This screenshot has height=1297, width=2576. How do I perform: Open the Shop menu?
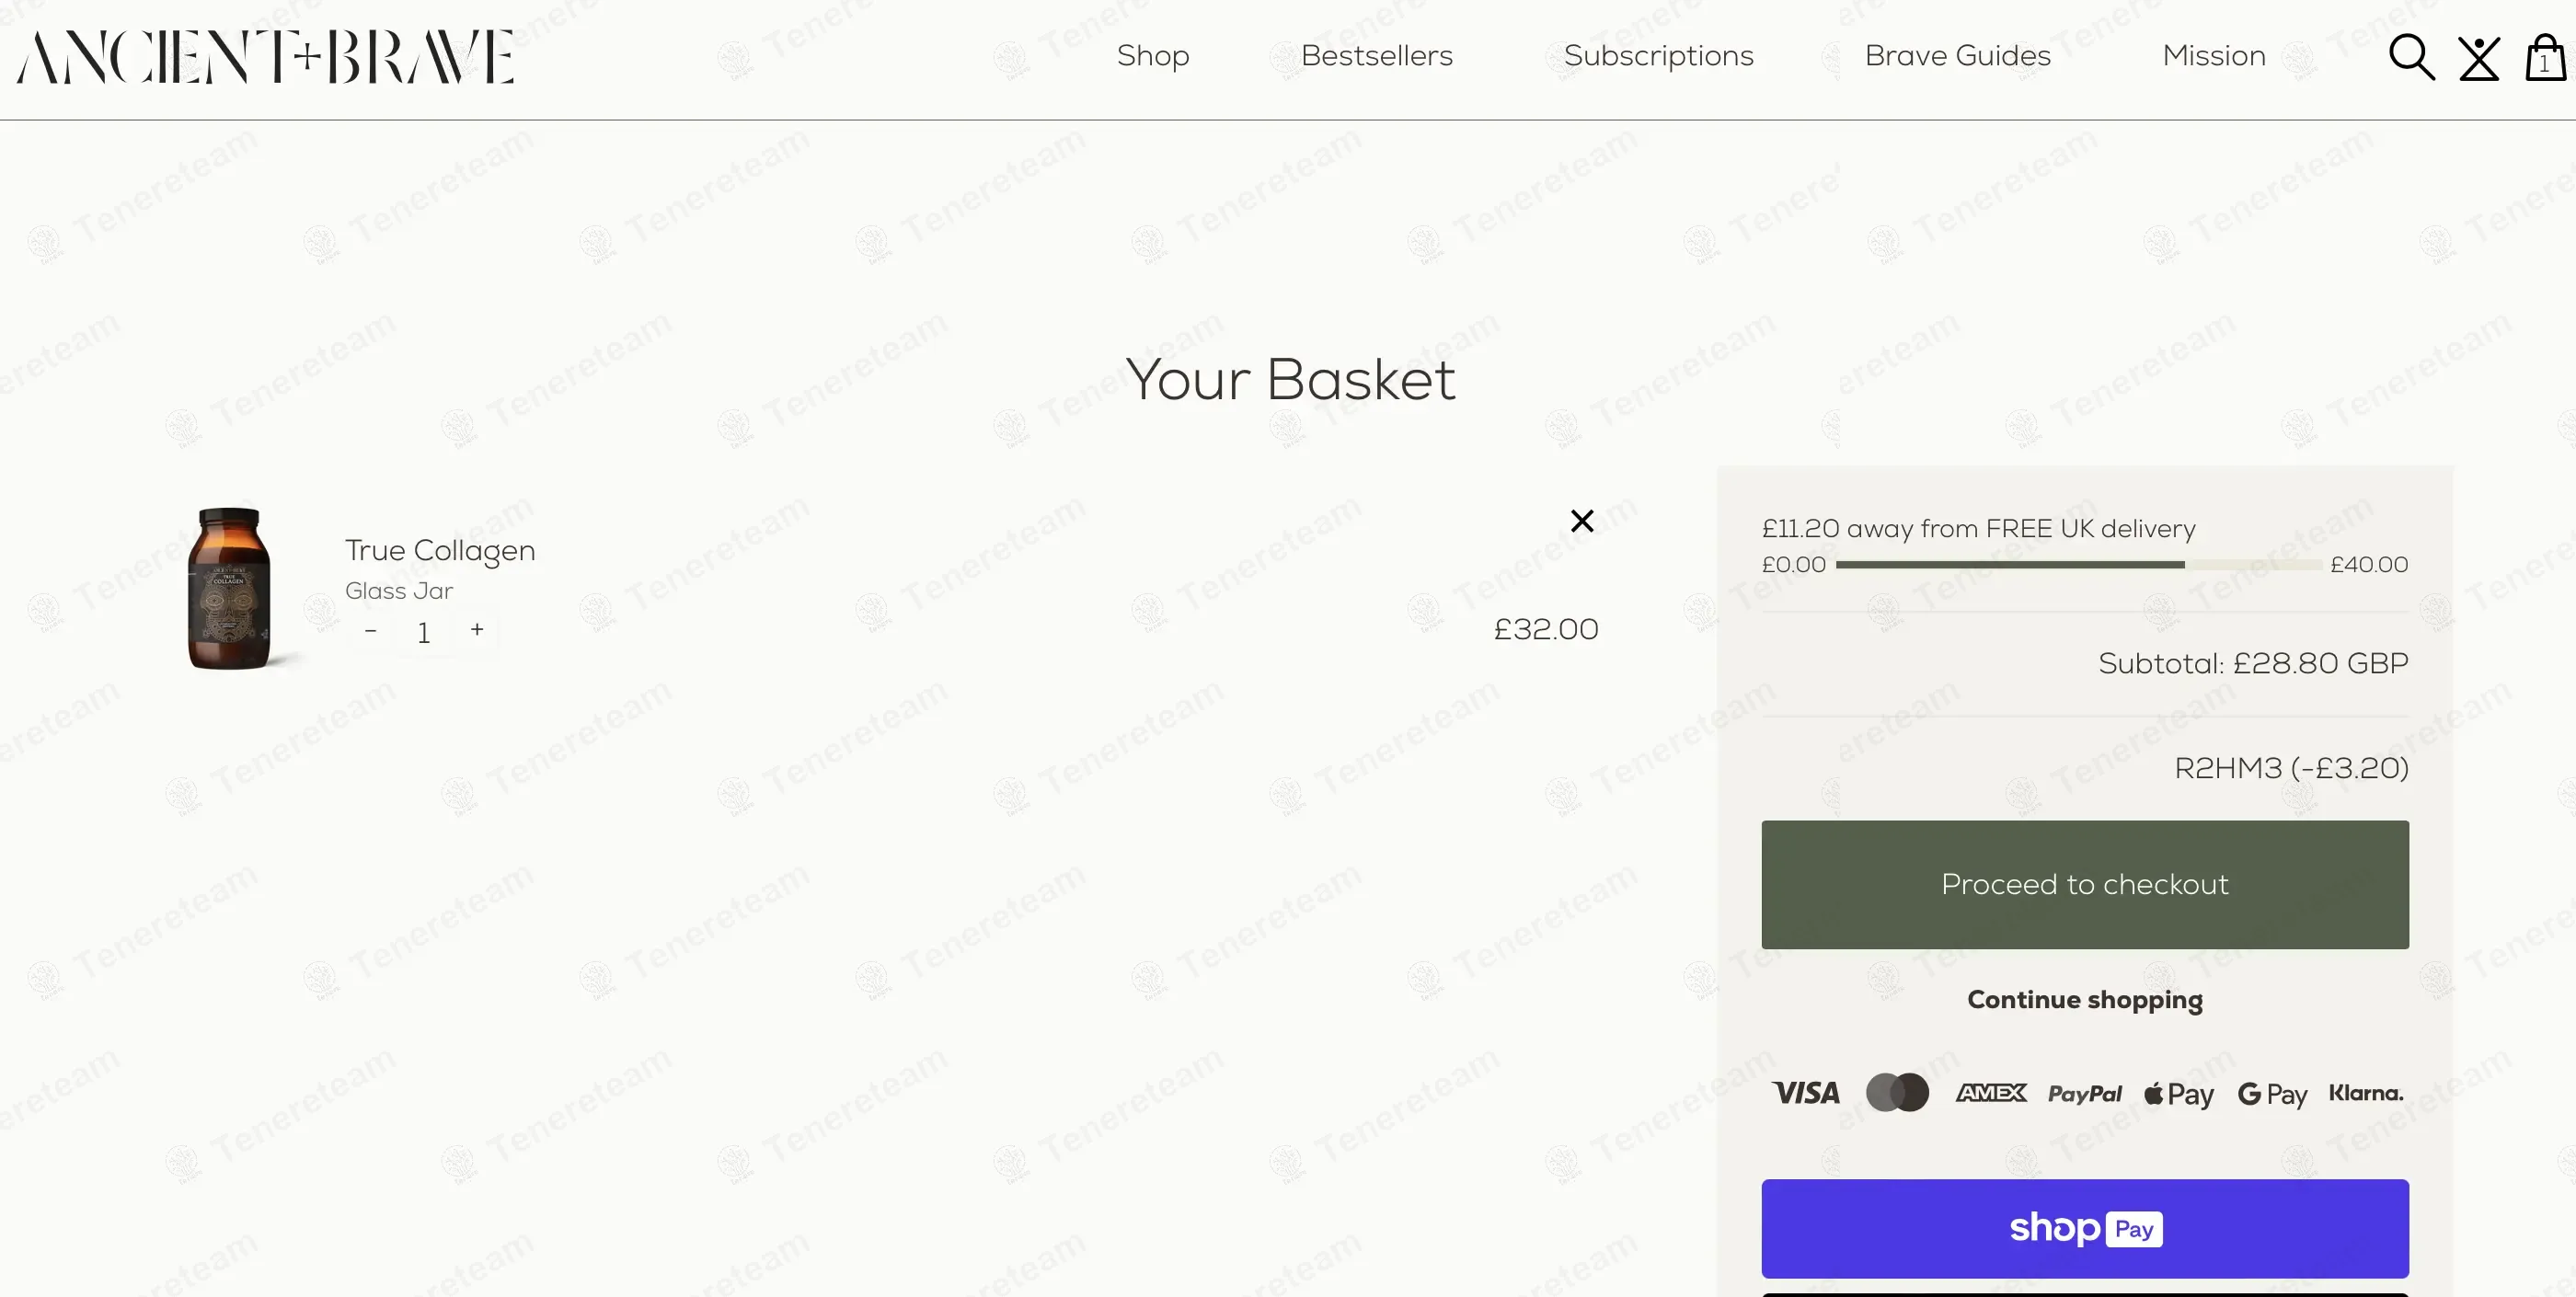coord(1153,56)
